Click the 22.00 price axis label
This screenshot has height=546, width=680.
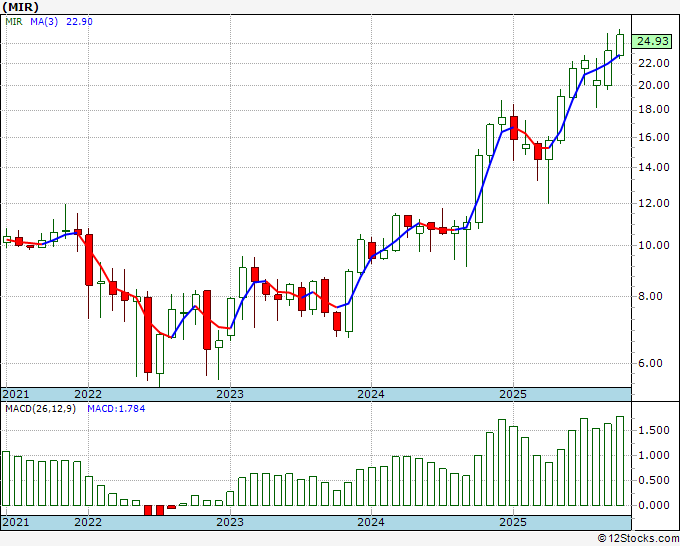(654, 63)
